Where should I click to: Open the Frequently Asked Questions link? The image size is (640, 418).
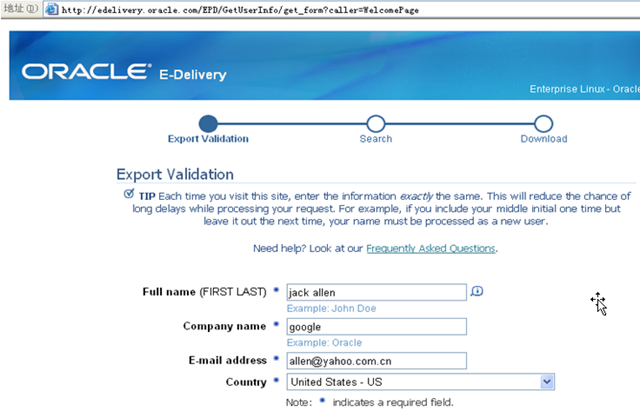point(430,248)
